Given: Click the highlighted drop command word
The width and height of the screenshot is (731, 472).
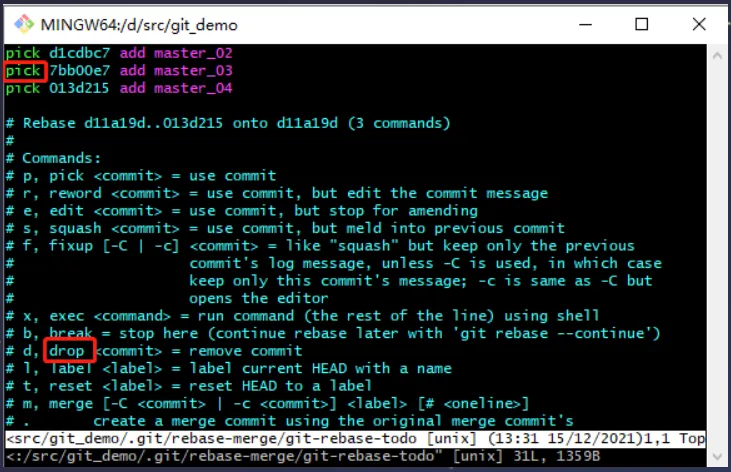Looking at the screenshot, I should (67, 351).
